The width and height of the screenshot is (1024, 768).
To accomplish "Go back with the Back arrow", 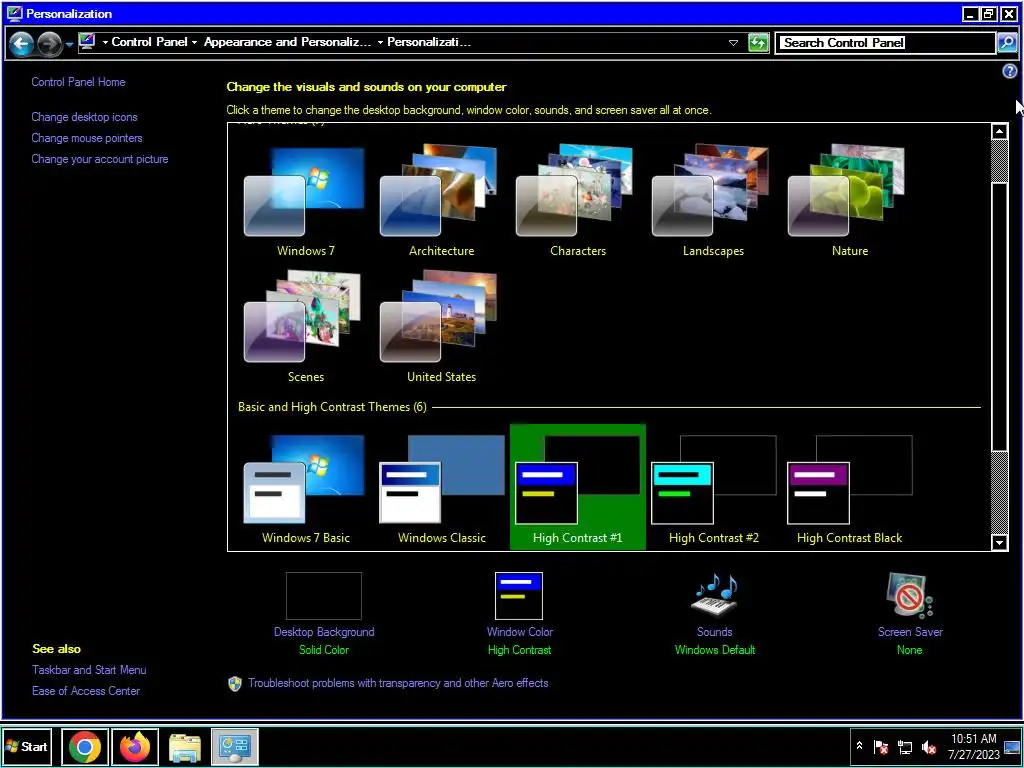I will tap(21, 44).
